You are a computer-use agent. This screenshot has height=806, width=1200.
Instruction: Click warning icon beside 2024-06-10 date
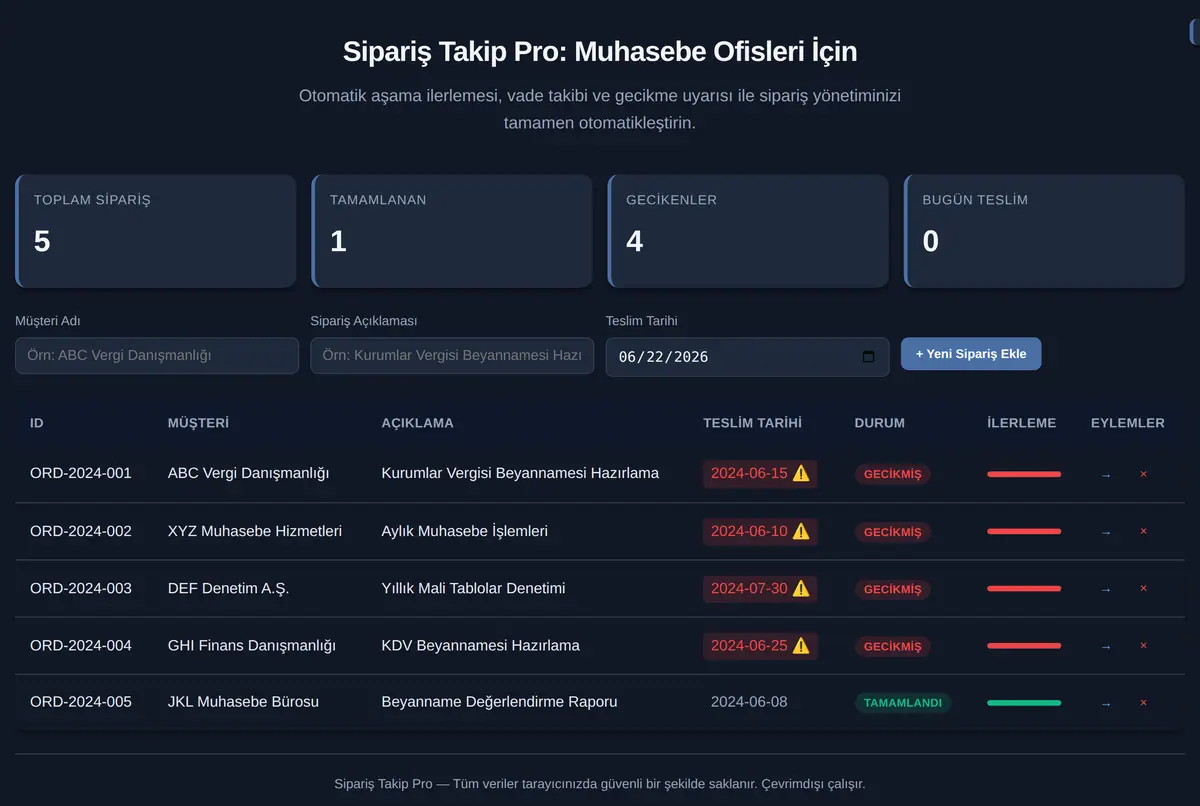tap(801, 531)
